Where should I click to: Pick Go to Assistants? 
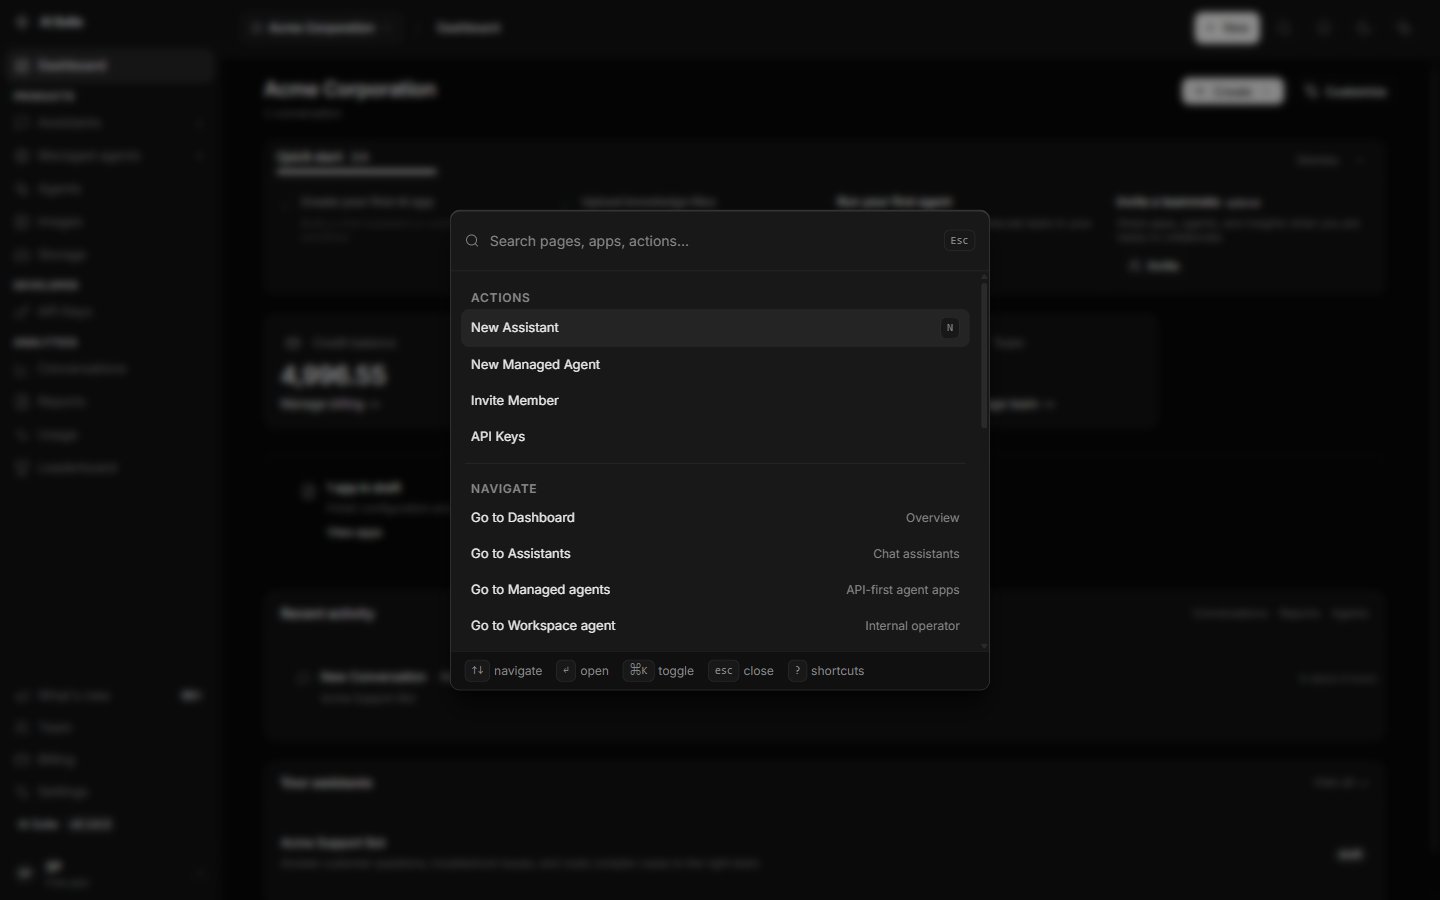coord(715,554)
